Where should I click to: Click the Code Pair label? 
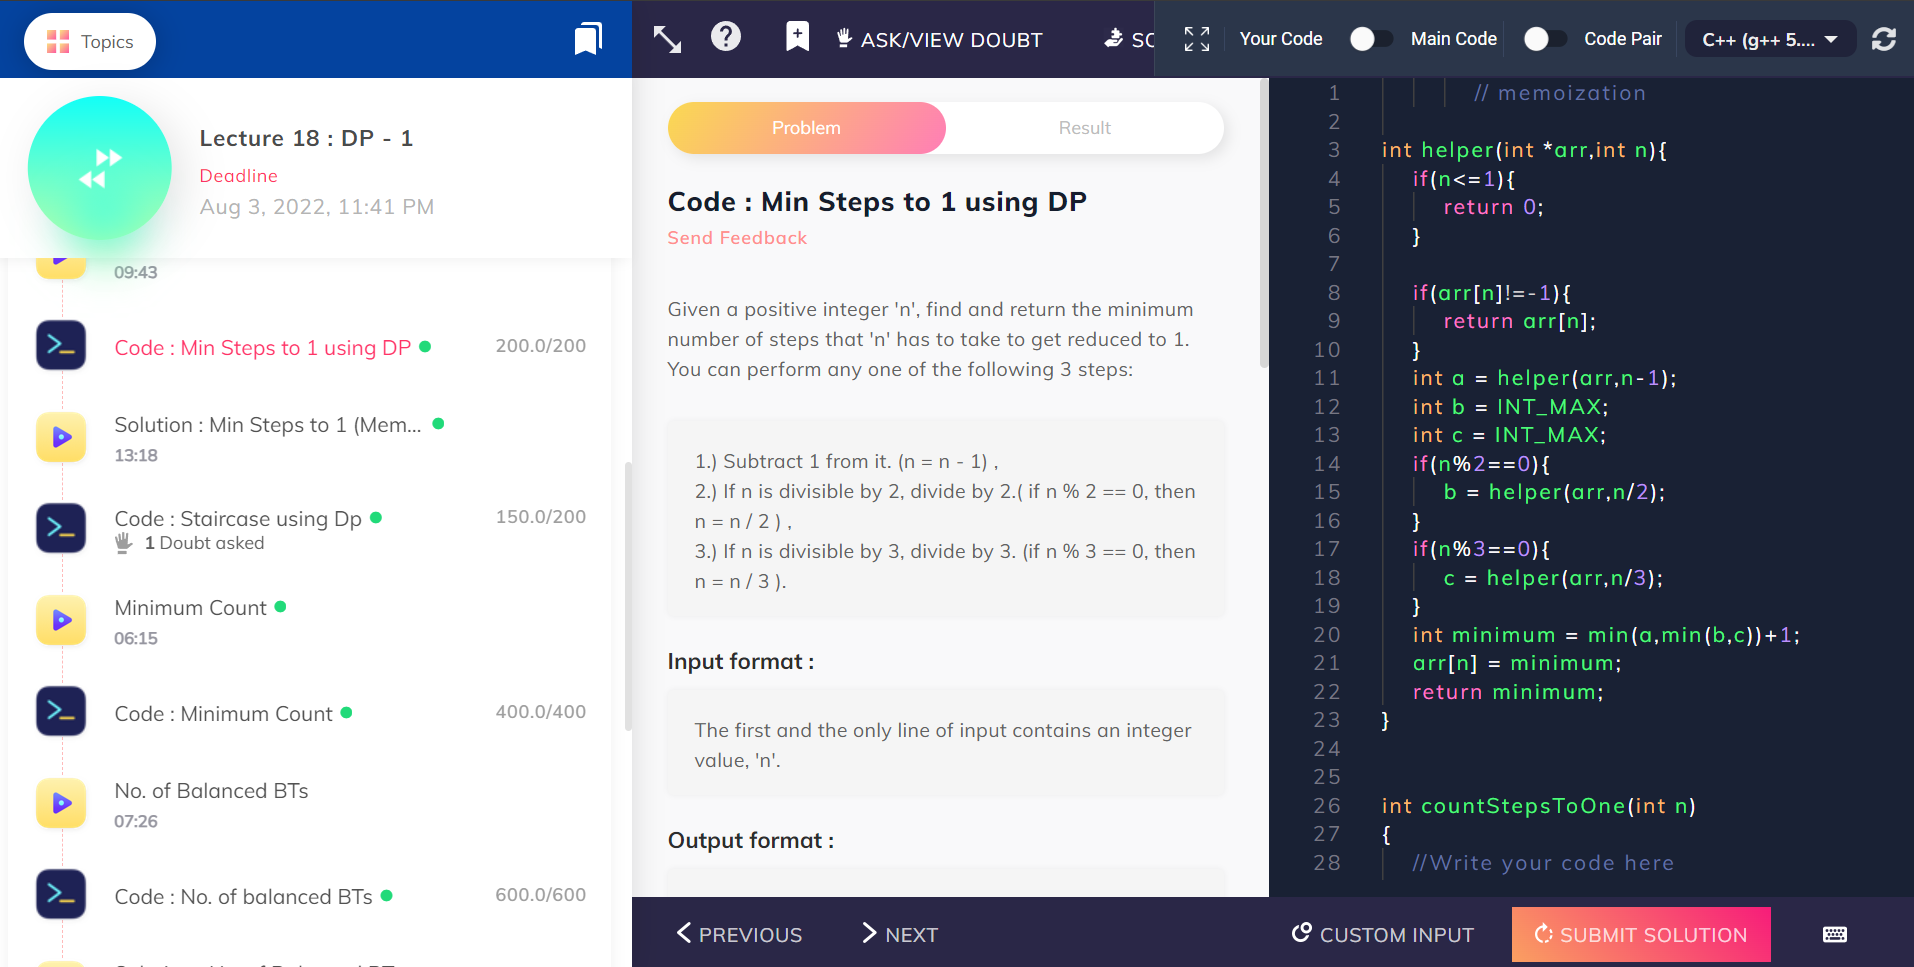[x=1623, y=39]
